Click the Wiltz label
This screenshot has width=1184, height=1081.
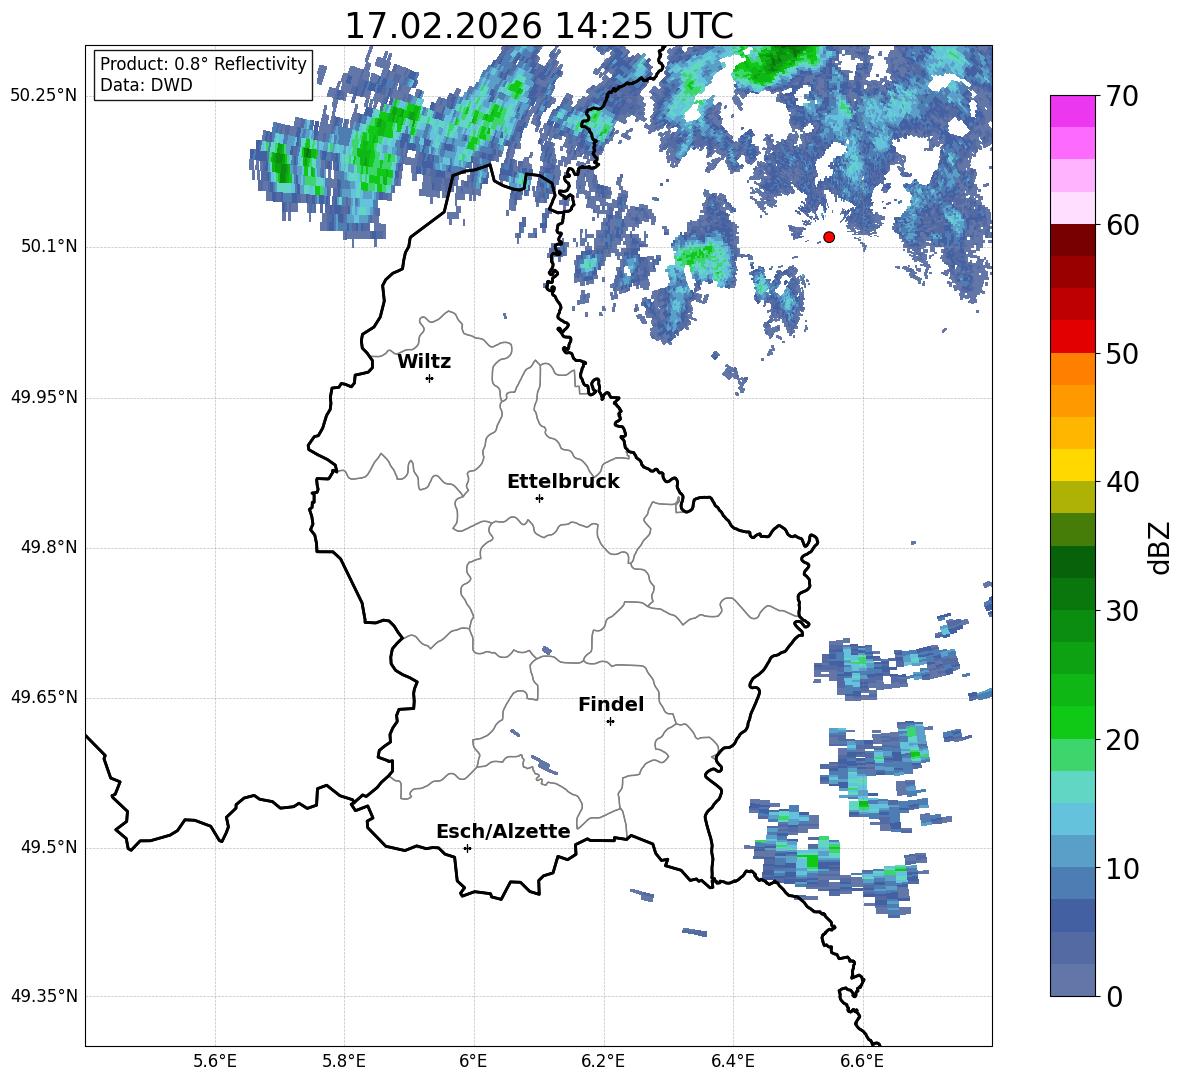click(424, 362)
